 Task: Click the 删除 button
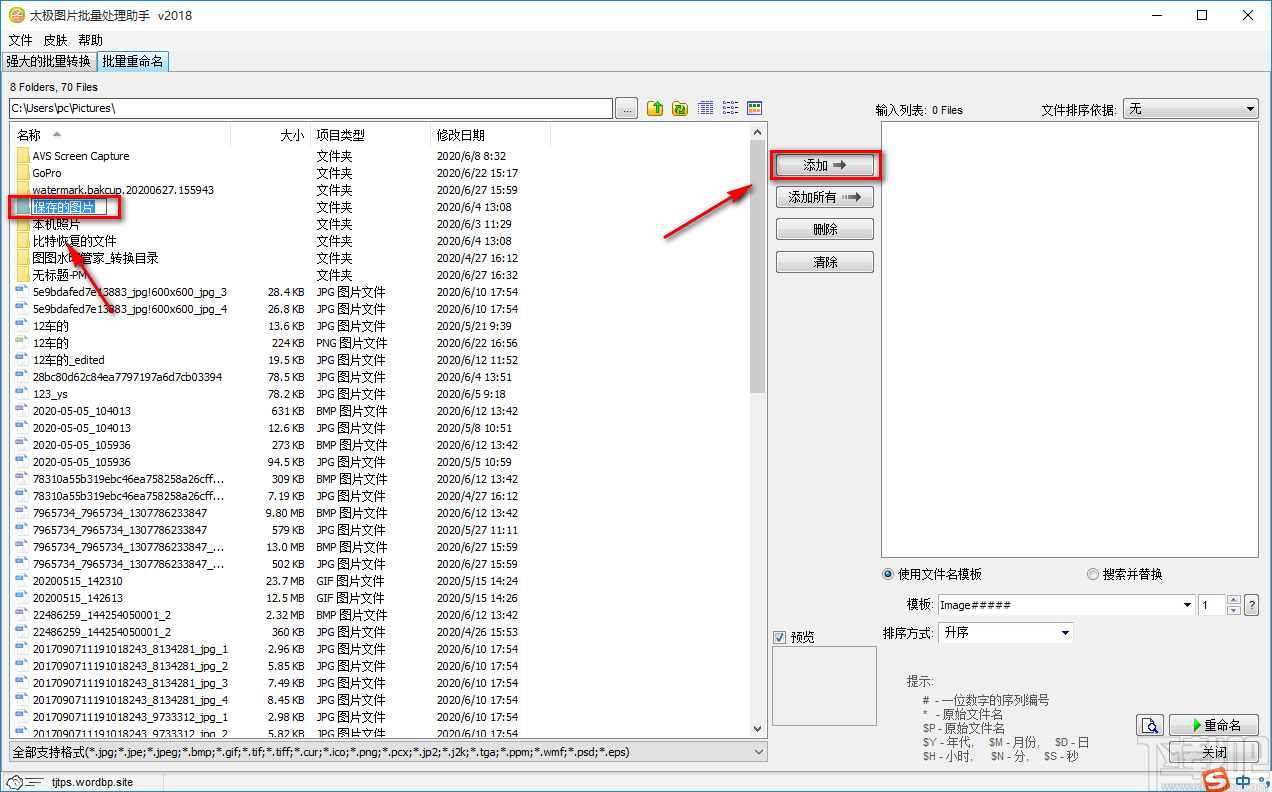point(825,229)
